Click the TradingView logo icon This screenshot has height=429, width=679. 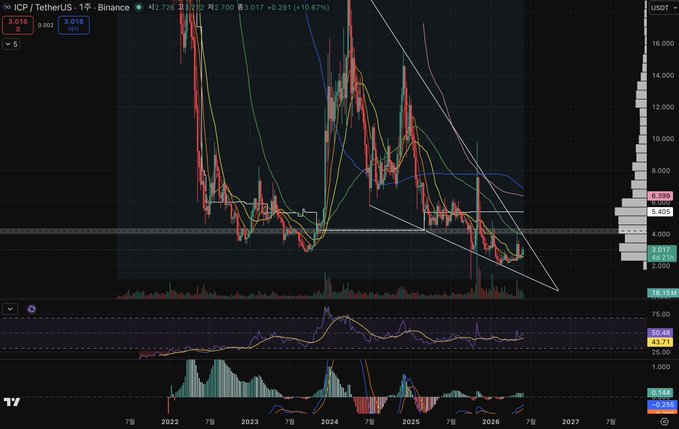[12, 402]
